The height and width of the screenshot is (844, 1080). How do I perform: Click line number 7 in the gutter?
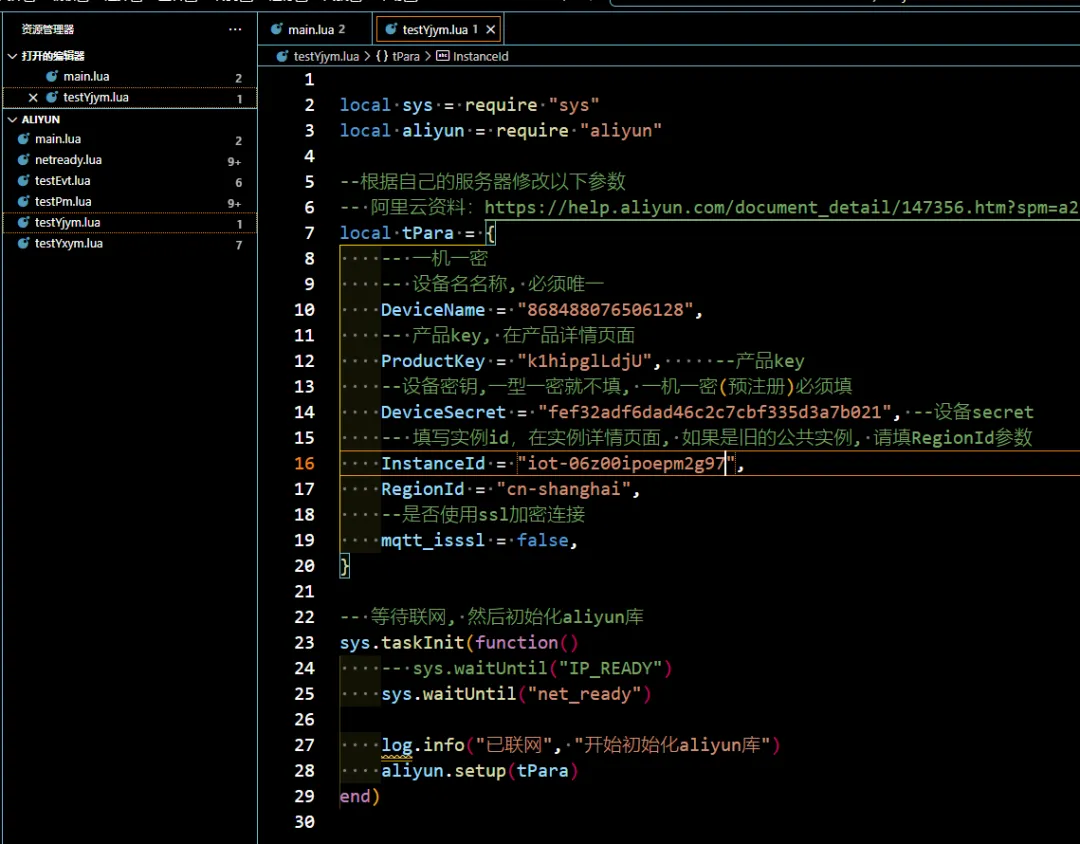(x=309, y=234)
